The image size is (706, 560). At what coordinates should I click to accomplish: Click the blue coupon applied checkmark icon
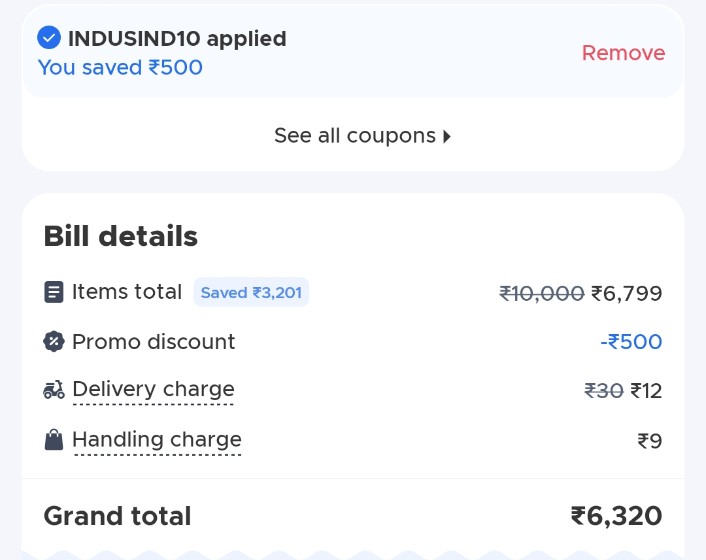point(49,38)
